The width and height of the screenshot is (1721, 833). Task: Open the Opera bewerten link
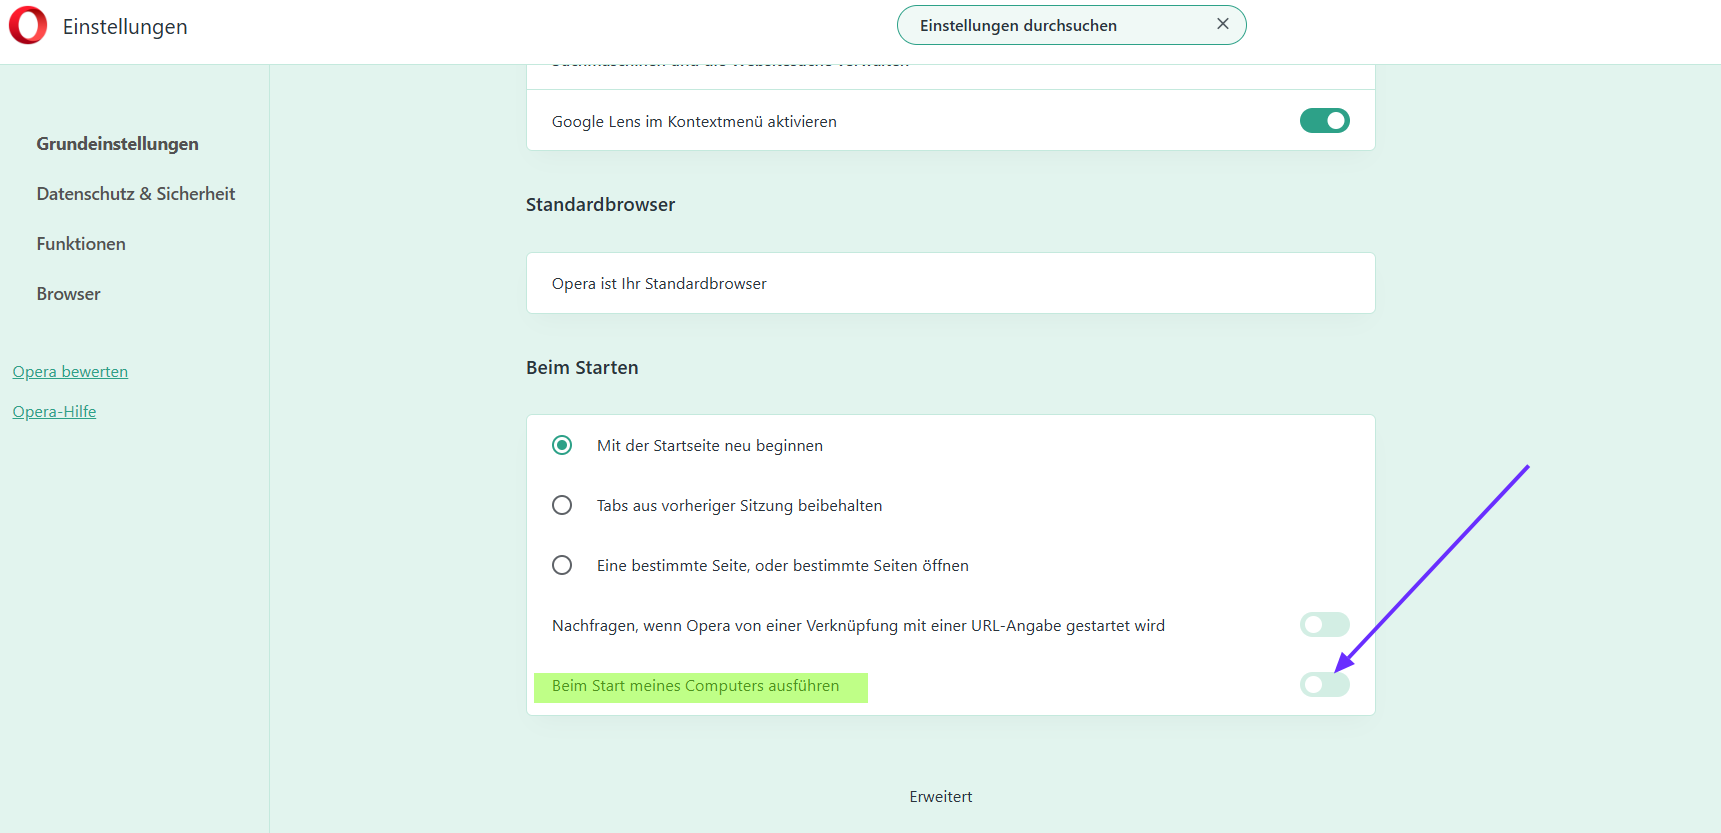coord(70,372)
